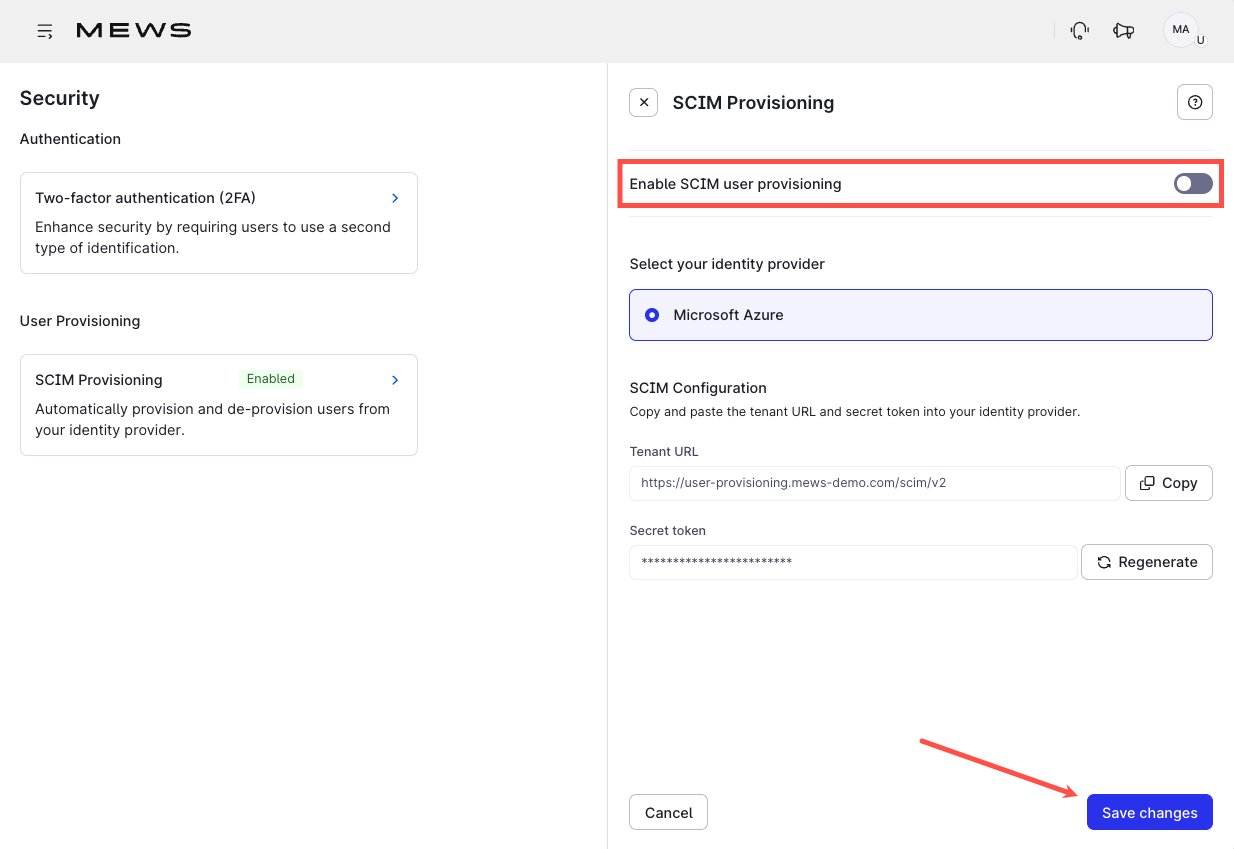Click the Security page heading
Viewport: 1234px width, 849px height.
pos(60,98)
